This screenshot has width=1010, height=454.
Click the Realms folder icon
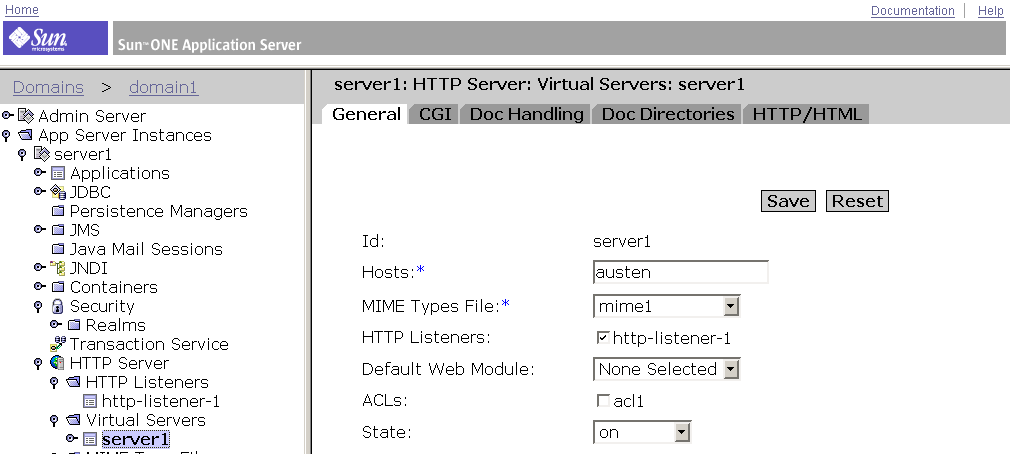[74, 325]
